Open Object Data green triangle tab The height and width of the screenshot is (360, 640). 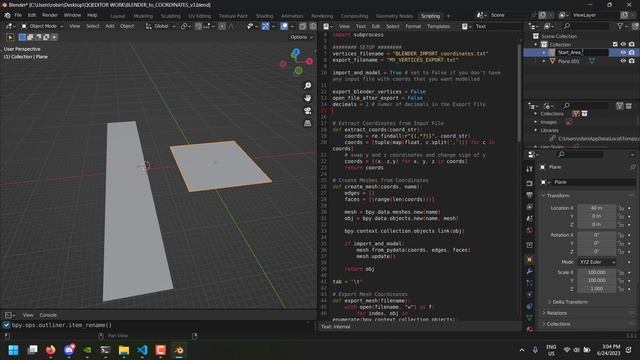(529, 318)
